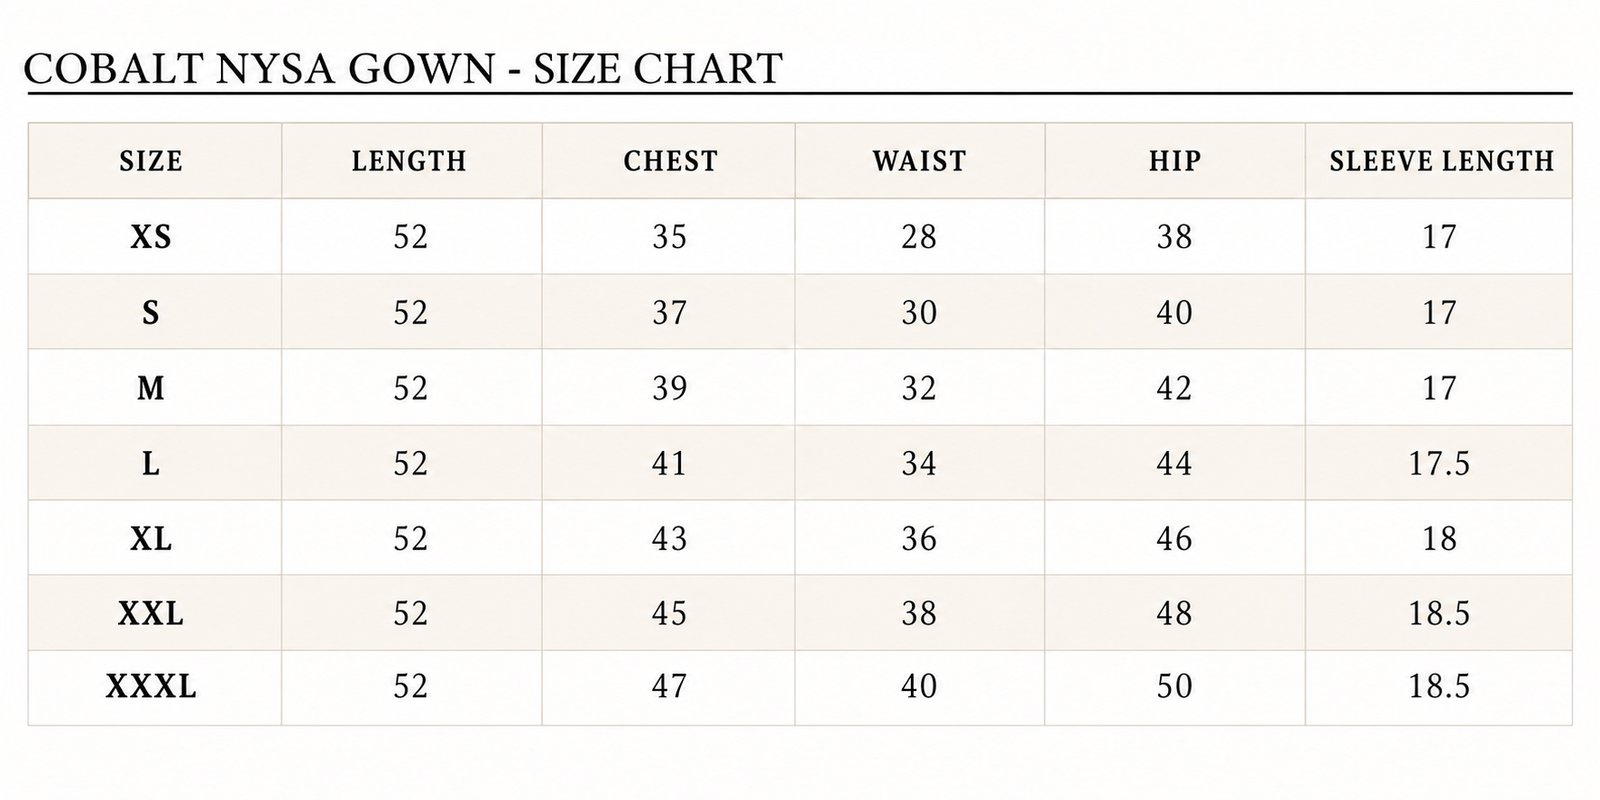Select the XXXL size row label

pyautogui.click(x=151, y=687)
